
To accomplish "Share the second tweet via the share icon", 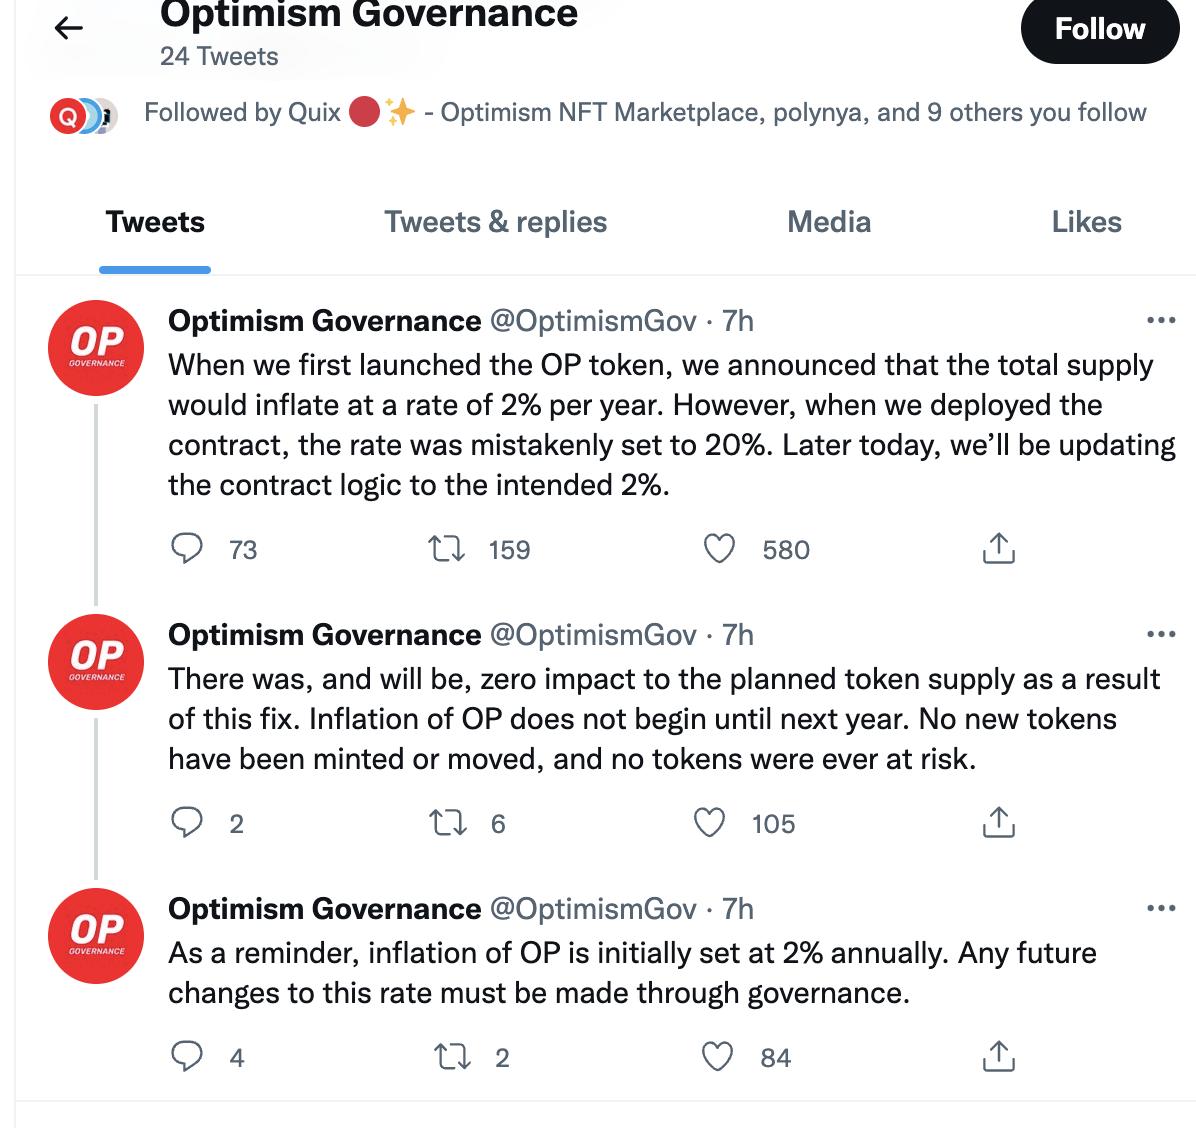I will point(999,823).
